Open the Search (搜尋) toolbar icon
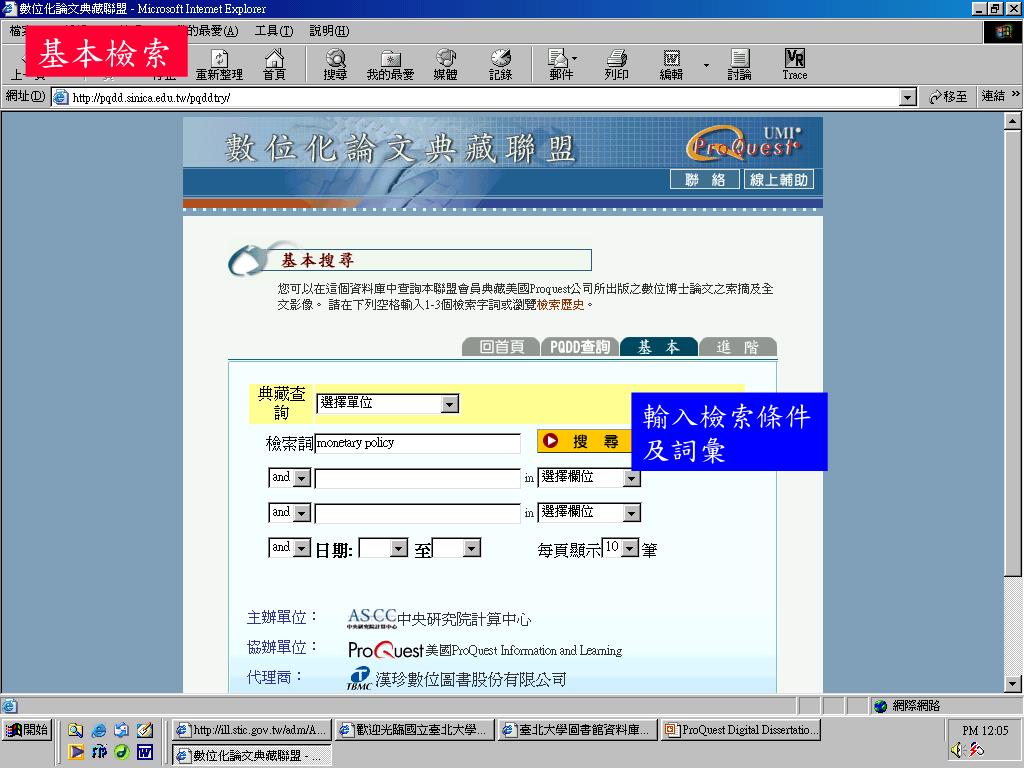The width and height of the screenshot is (1024, 768). (335, 65)
